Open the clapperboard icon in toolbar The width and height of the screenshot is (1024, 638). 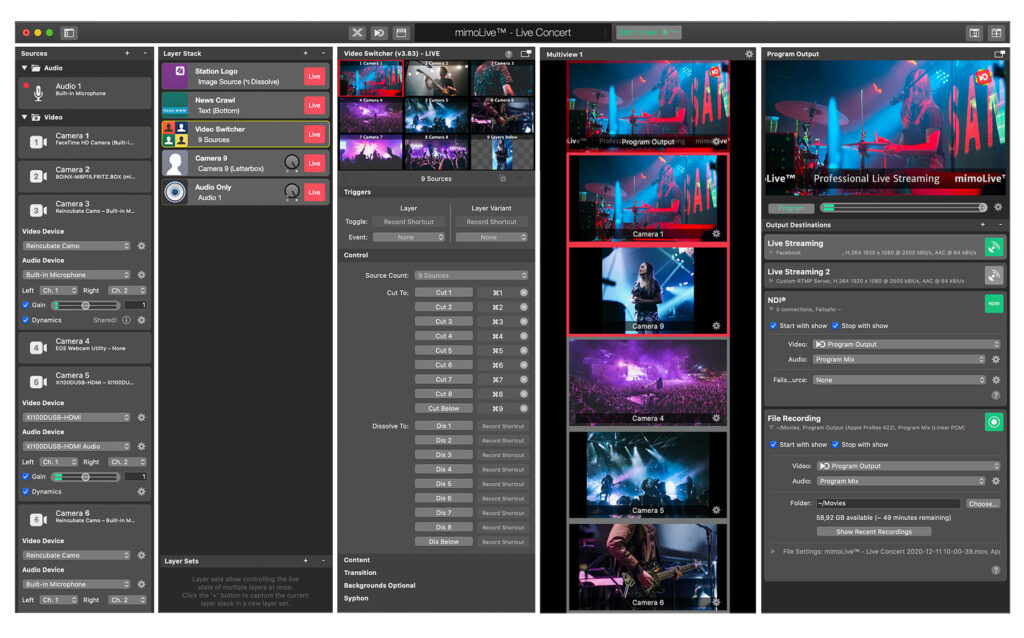pos(401,33)
